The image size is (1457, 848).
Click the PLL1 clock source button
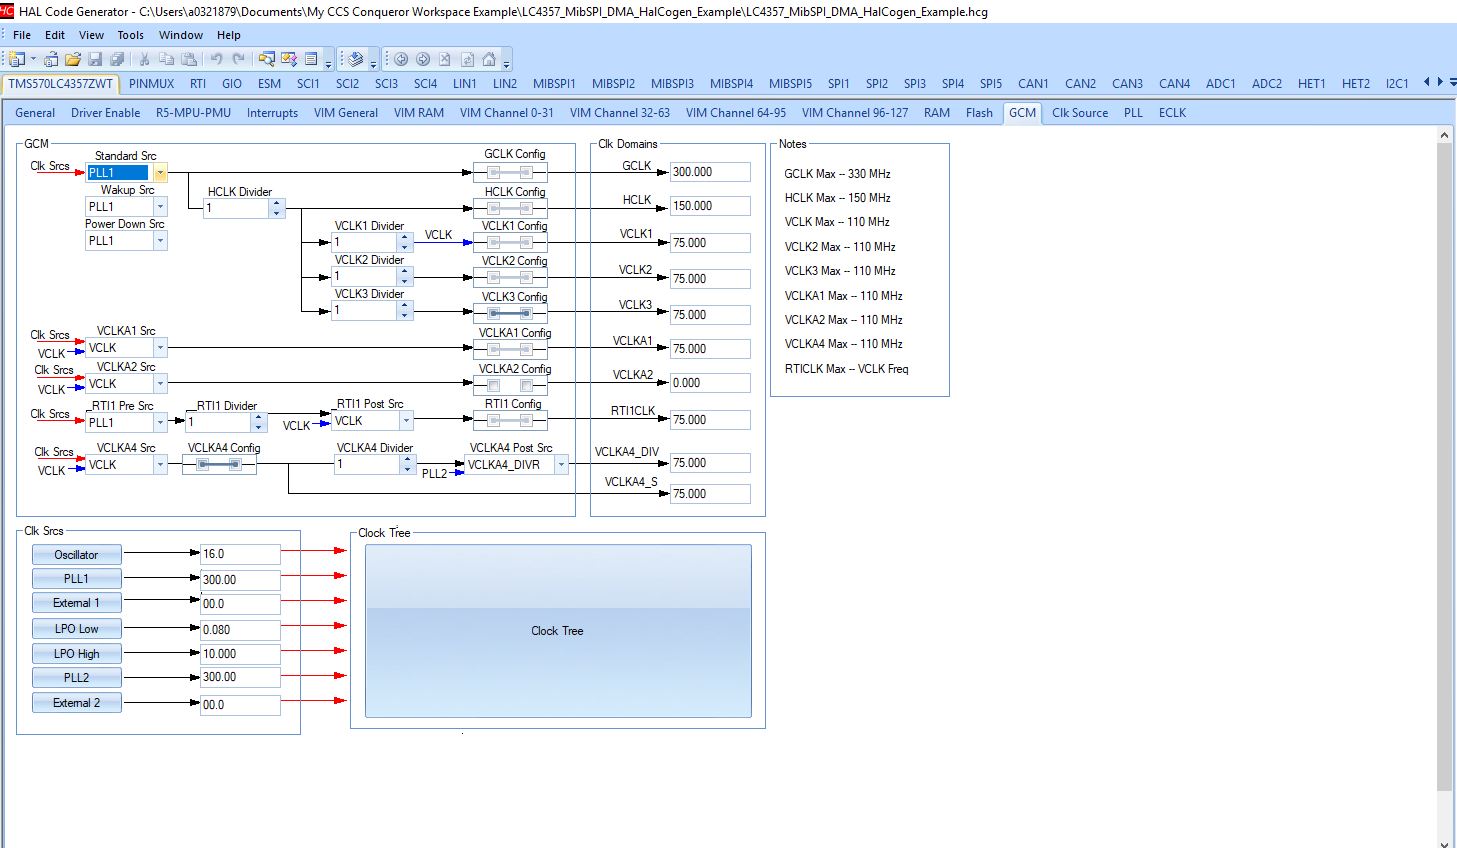pyautogui.click(x=77, y=579)
